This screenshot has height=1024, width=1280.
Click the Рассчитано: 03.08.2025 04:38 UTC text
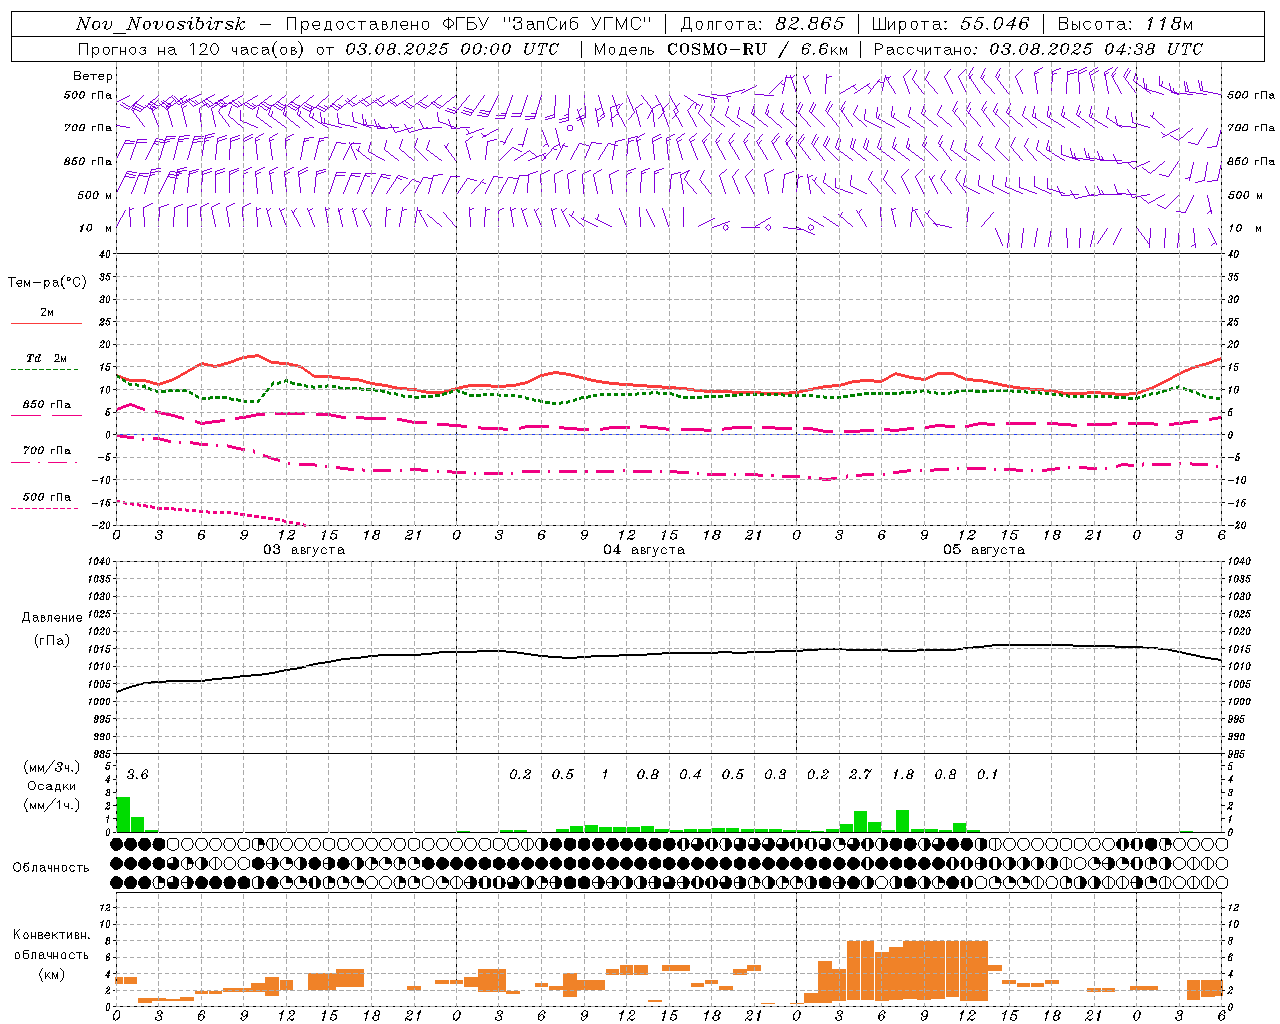pyautogui.click(x=1038, y=49)
